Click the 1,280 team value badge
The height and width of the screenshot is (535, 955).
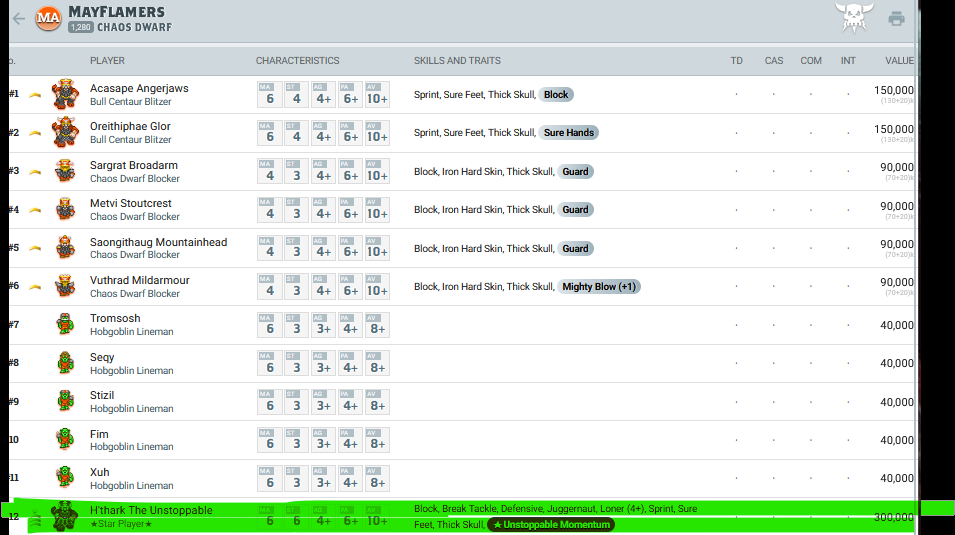81,28
